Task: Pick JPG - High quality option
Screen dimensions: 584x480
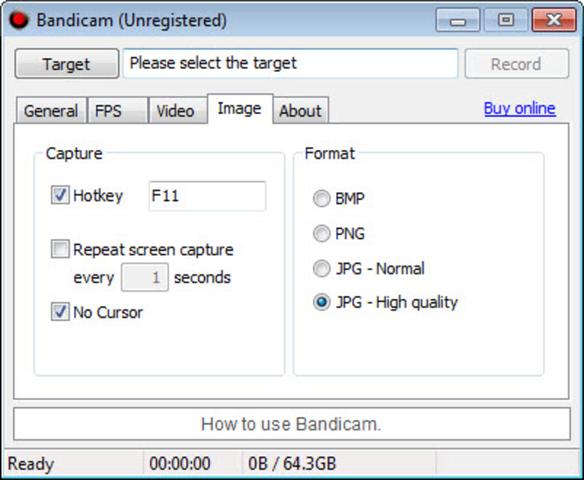Action: pyautogui.click(x=321, y=302)
